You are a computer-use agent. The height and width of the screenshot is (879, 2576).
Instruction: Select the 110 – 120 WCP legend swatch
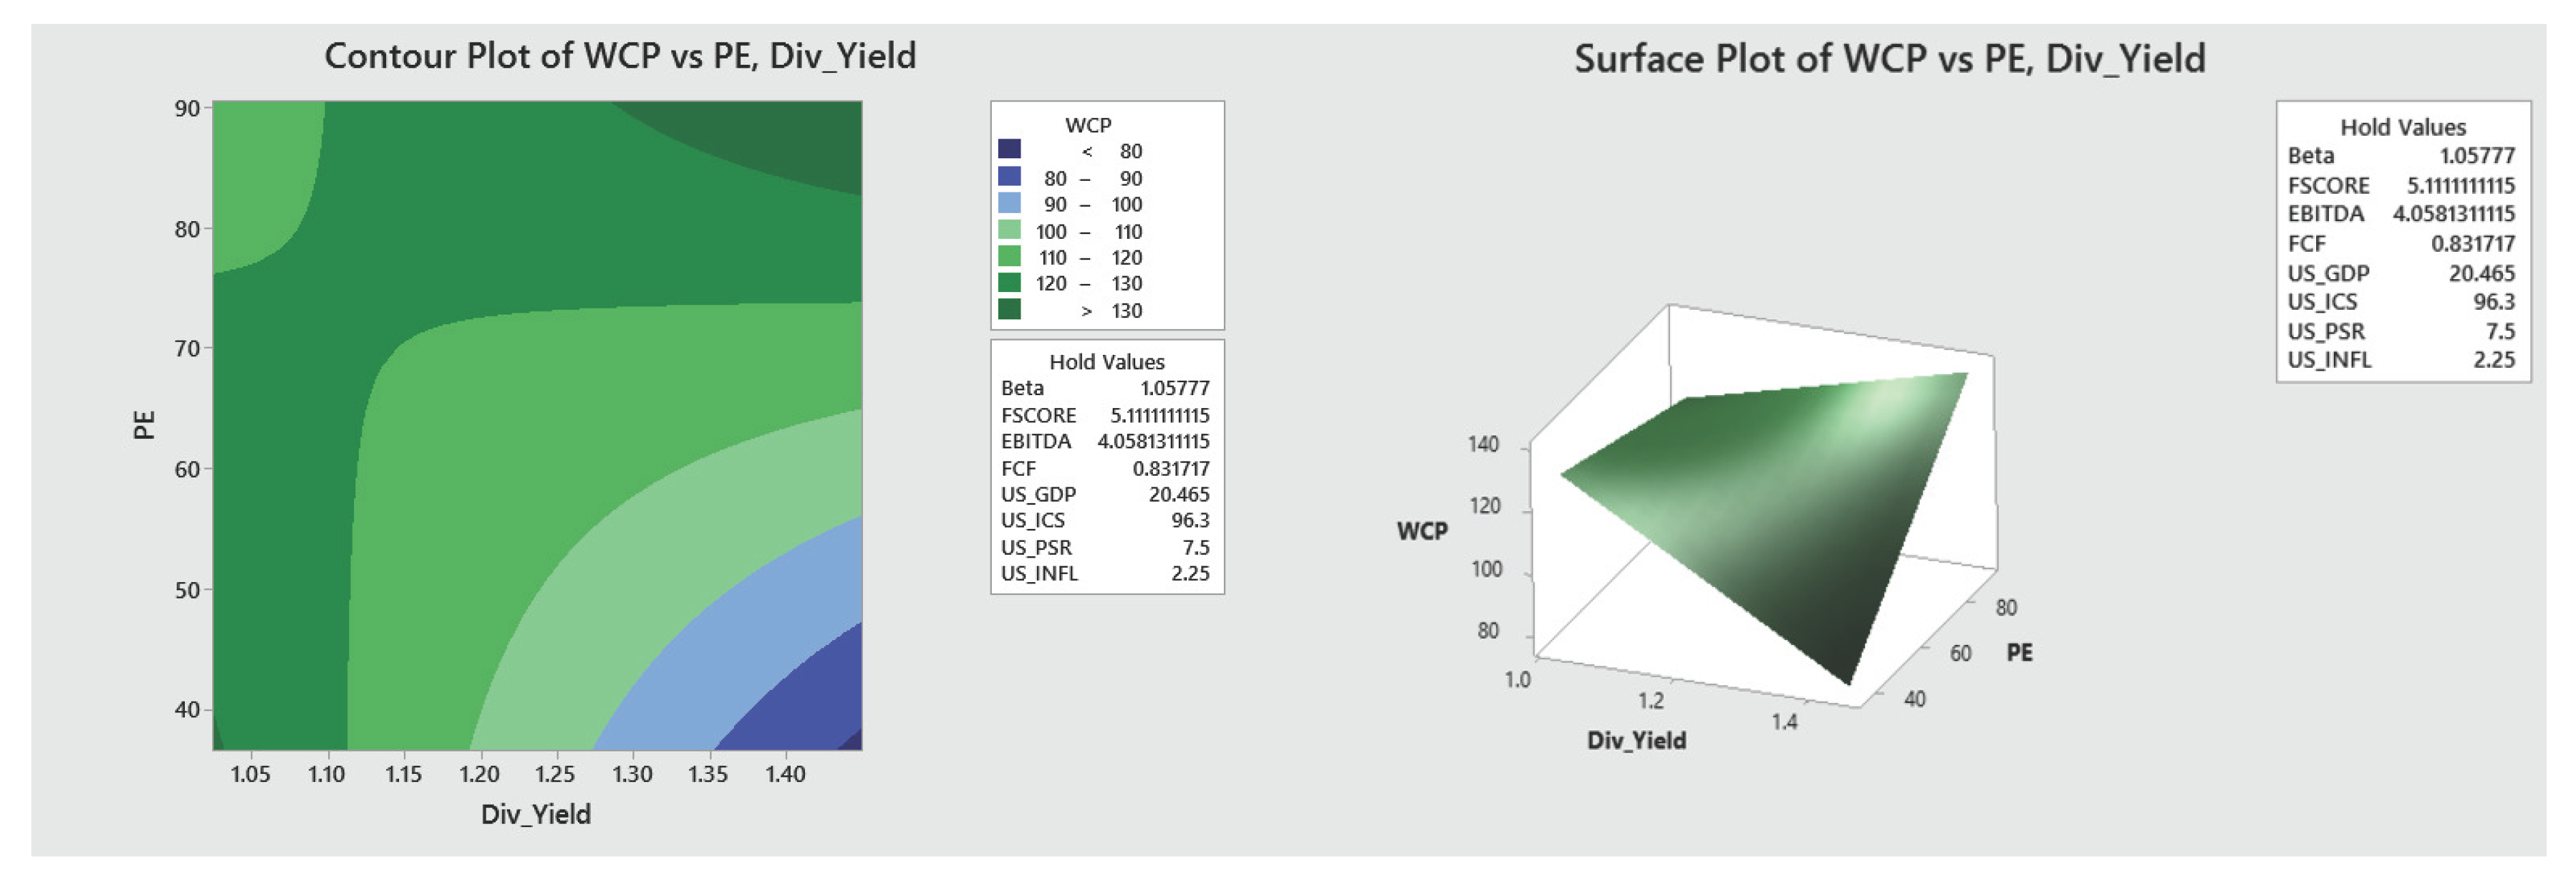[x=1009, y=256]
